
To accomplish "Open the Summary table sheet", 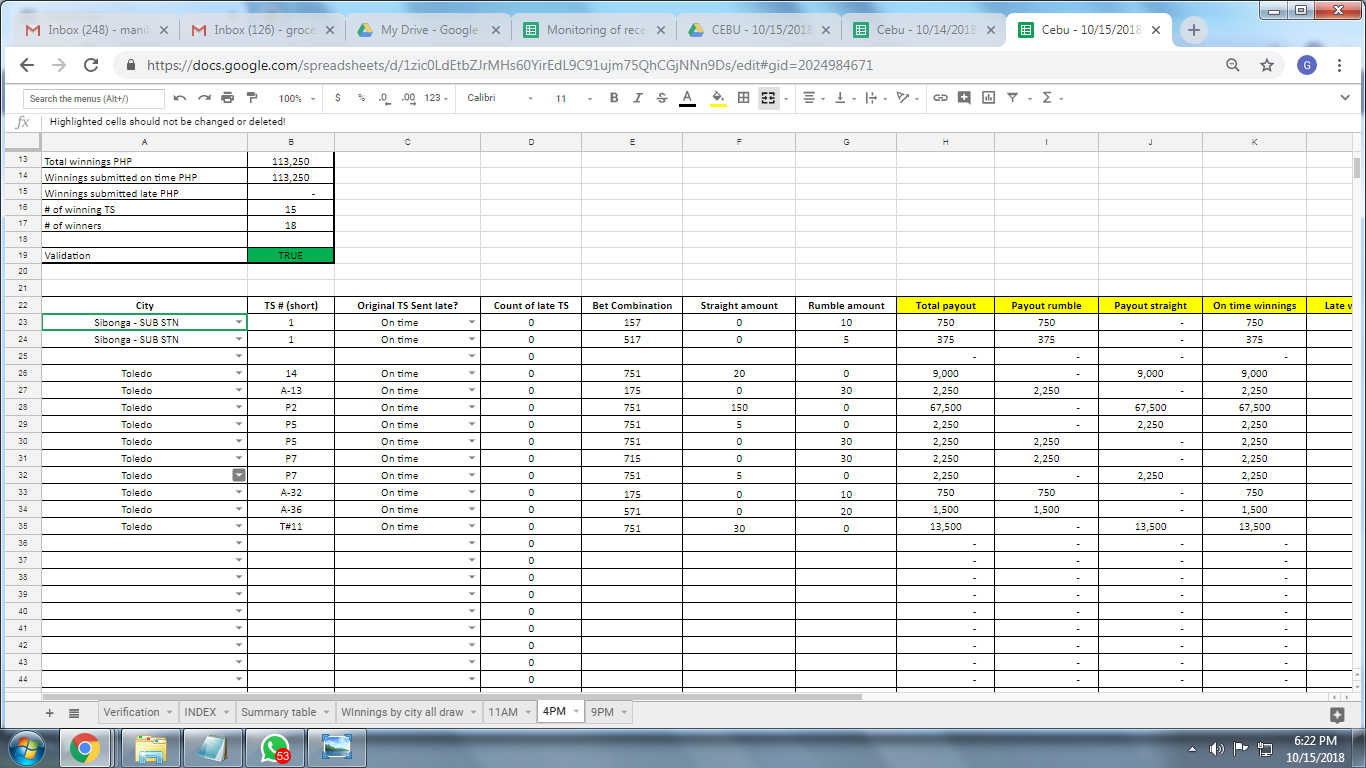I will [276, 711].
